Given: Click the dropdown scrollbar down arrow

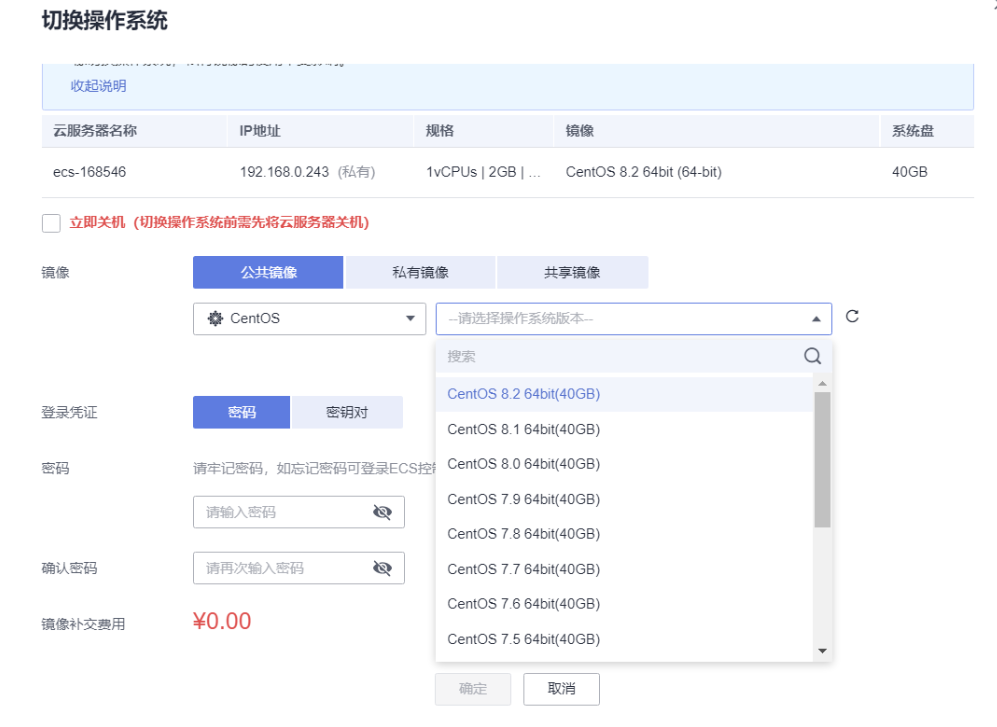Looking at the screenshot, I should pyautogui.click(x=823, y=650).
